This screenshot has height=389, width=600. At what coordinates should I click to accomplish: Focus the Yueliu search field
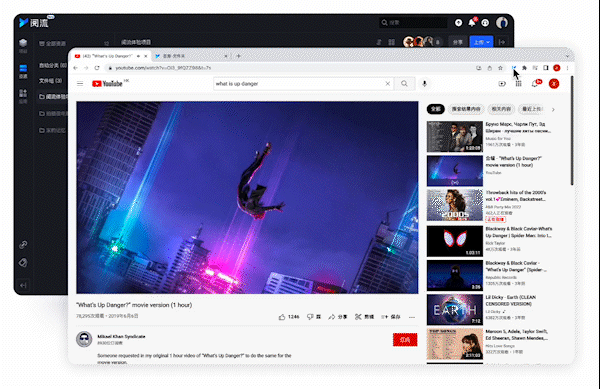tap(413, 23)
